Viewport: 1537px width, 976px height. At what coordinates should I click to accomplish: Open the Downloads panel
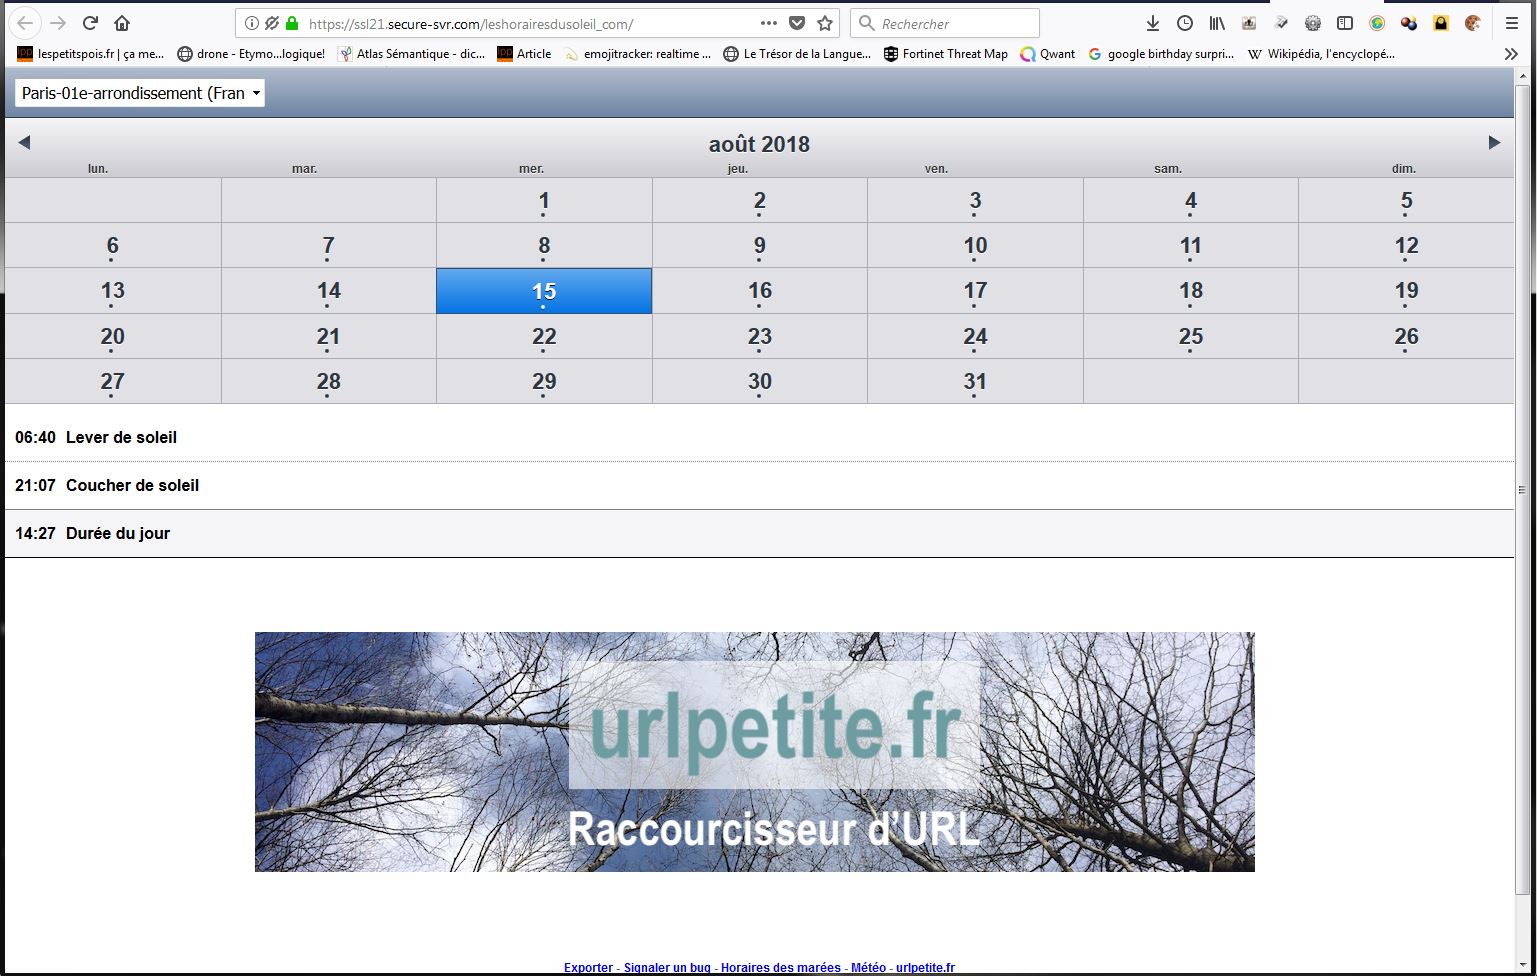click(1152, 23)
